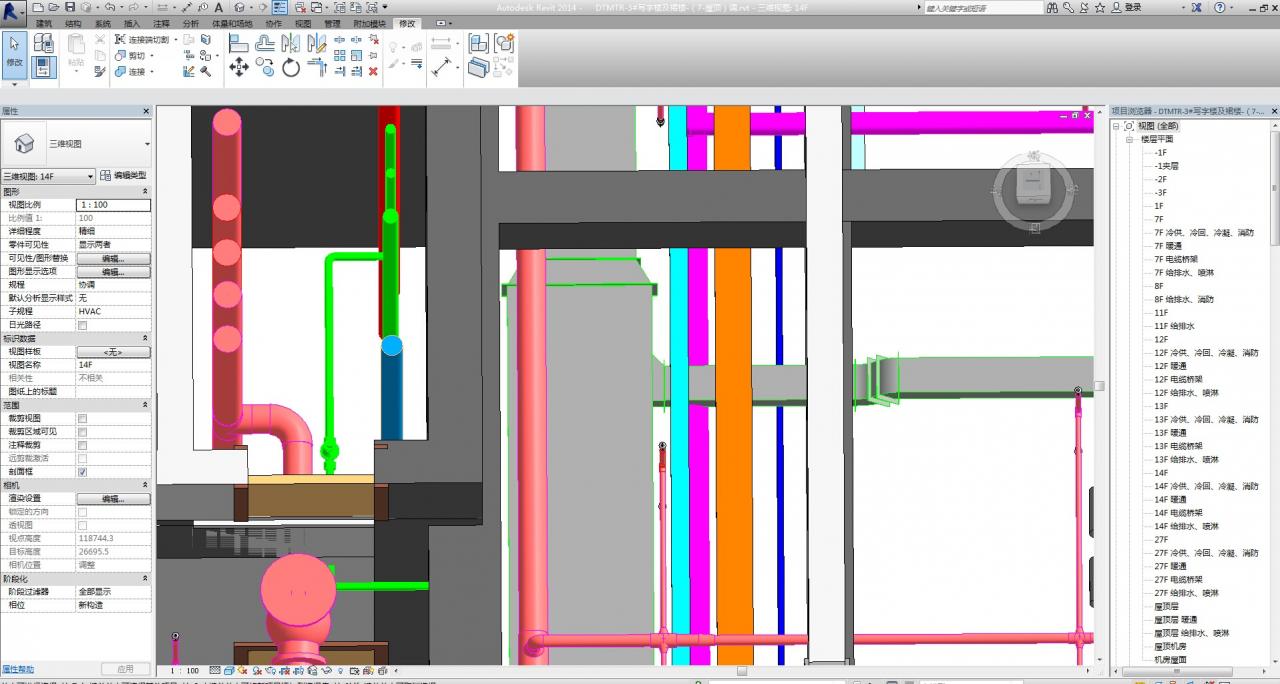
Task: Select the Align tool in ribbon
Action: 239,43
